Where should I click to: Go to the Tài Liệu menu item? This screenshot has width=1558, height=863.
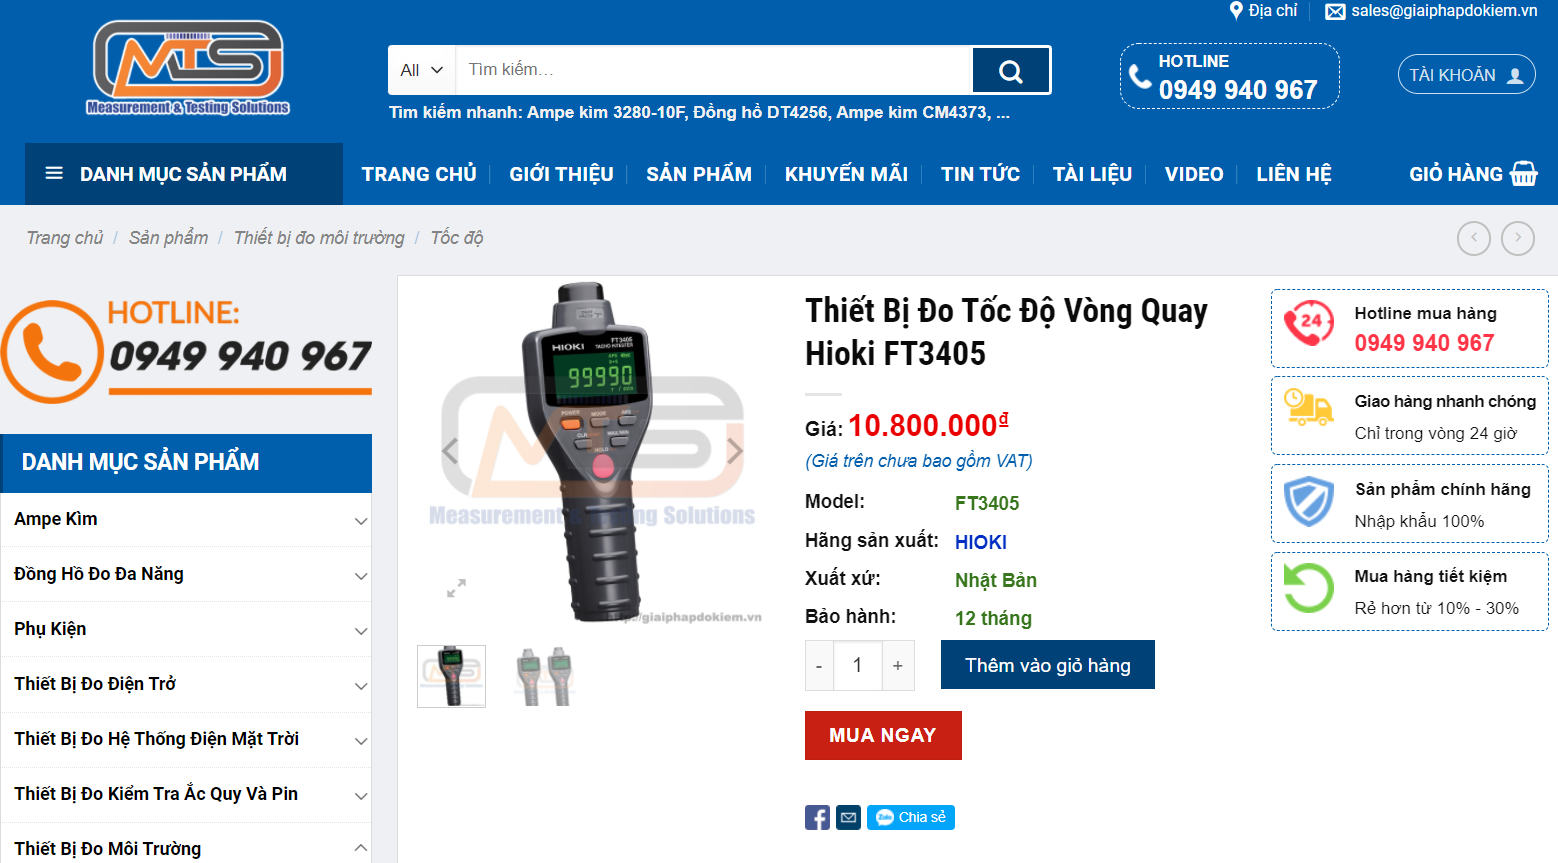coord(1092,174)
